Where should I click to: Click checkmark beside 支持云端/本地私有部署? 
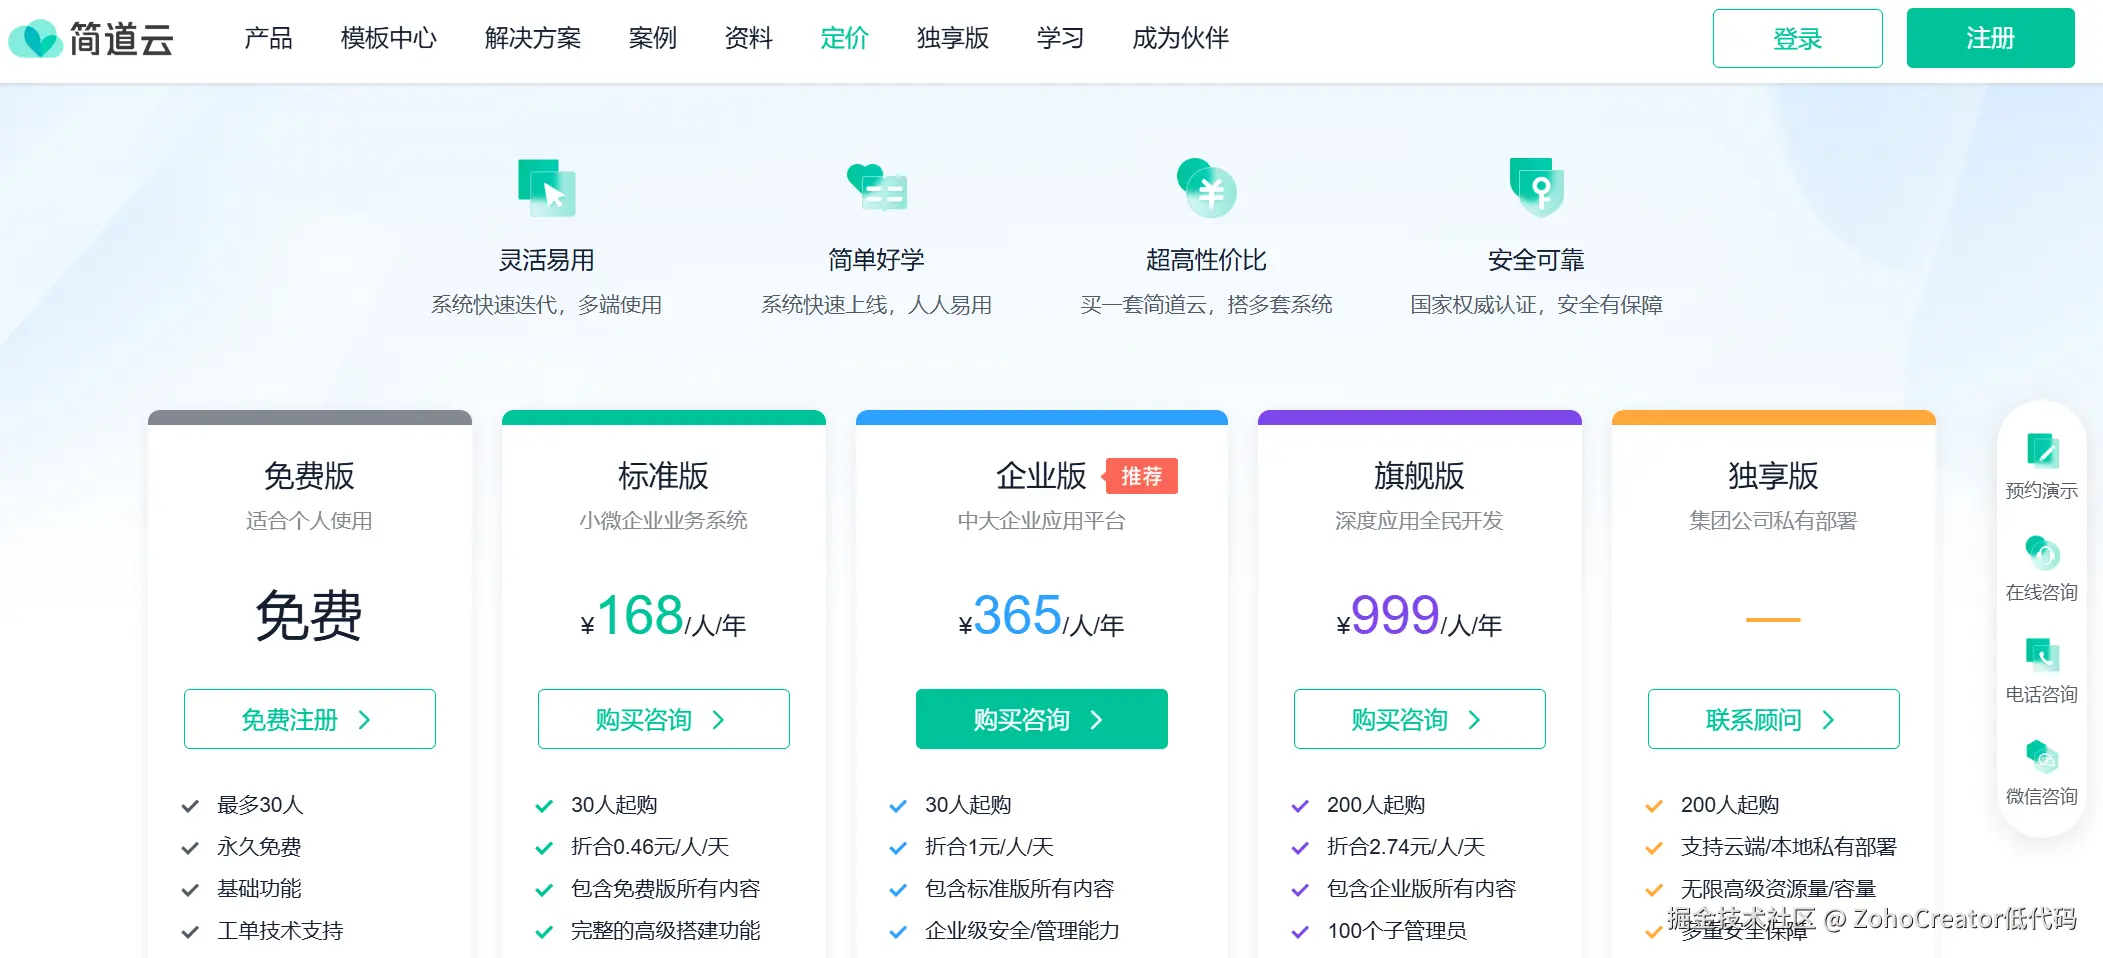click(1654, 848)
